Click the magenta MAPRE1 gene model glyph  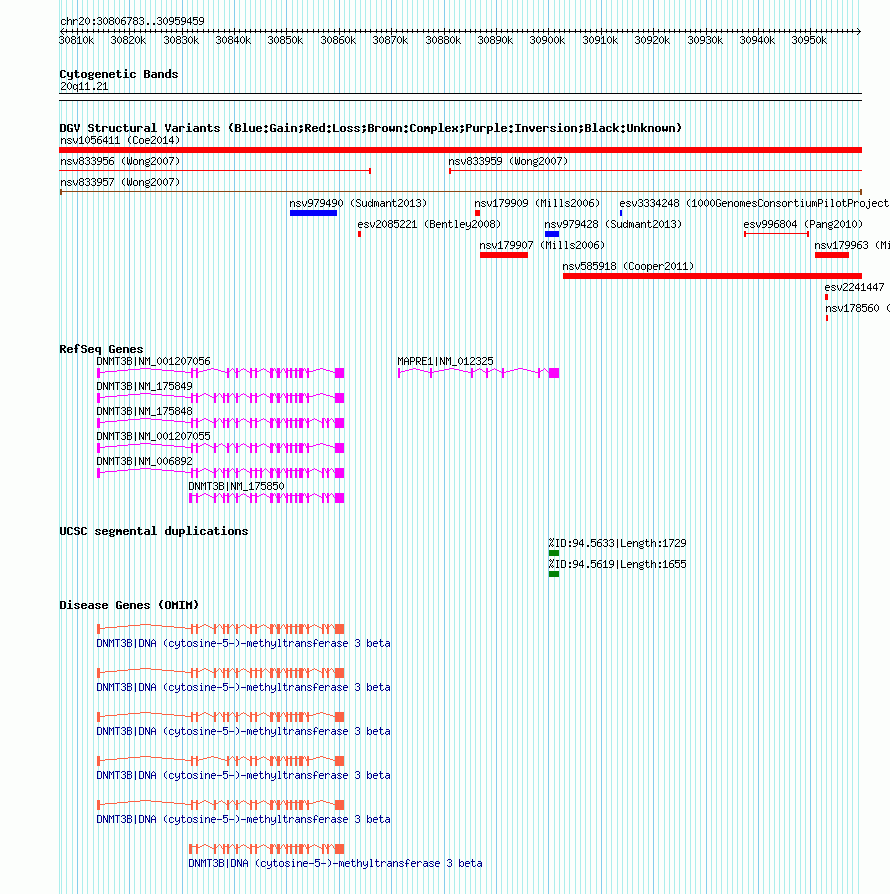point(478,373)
